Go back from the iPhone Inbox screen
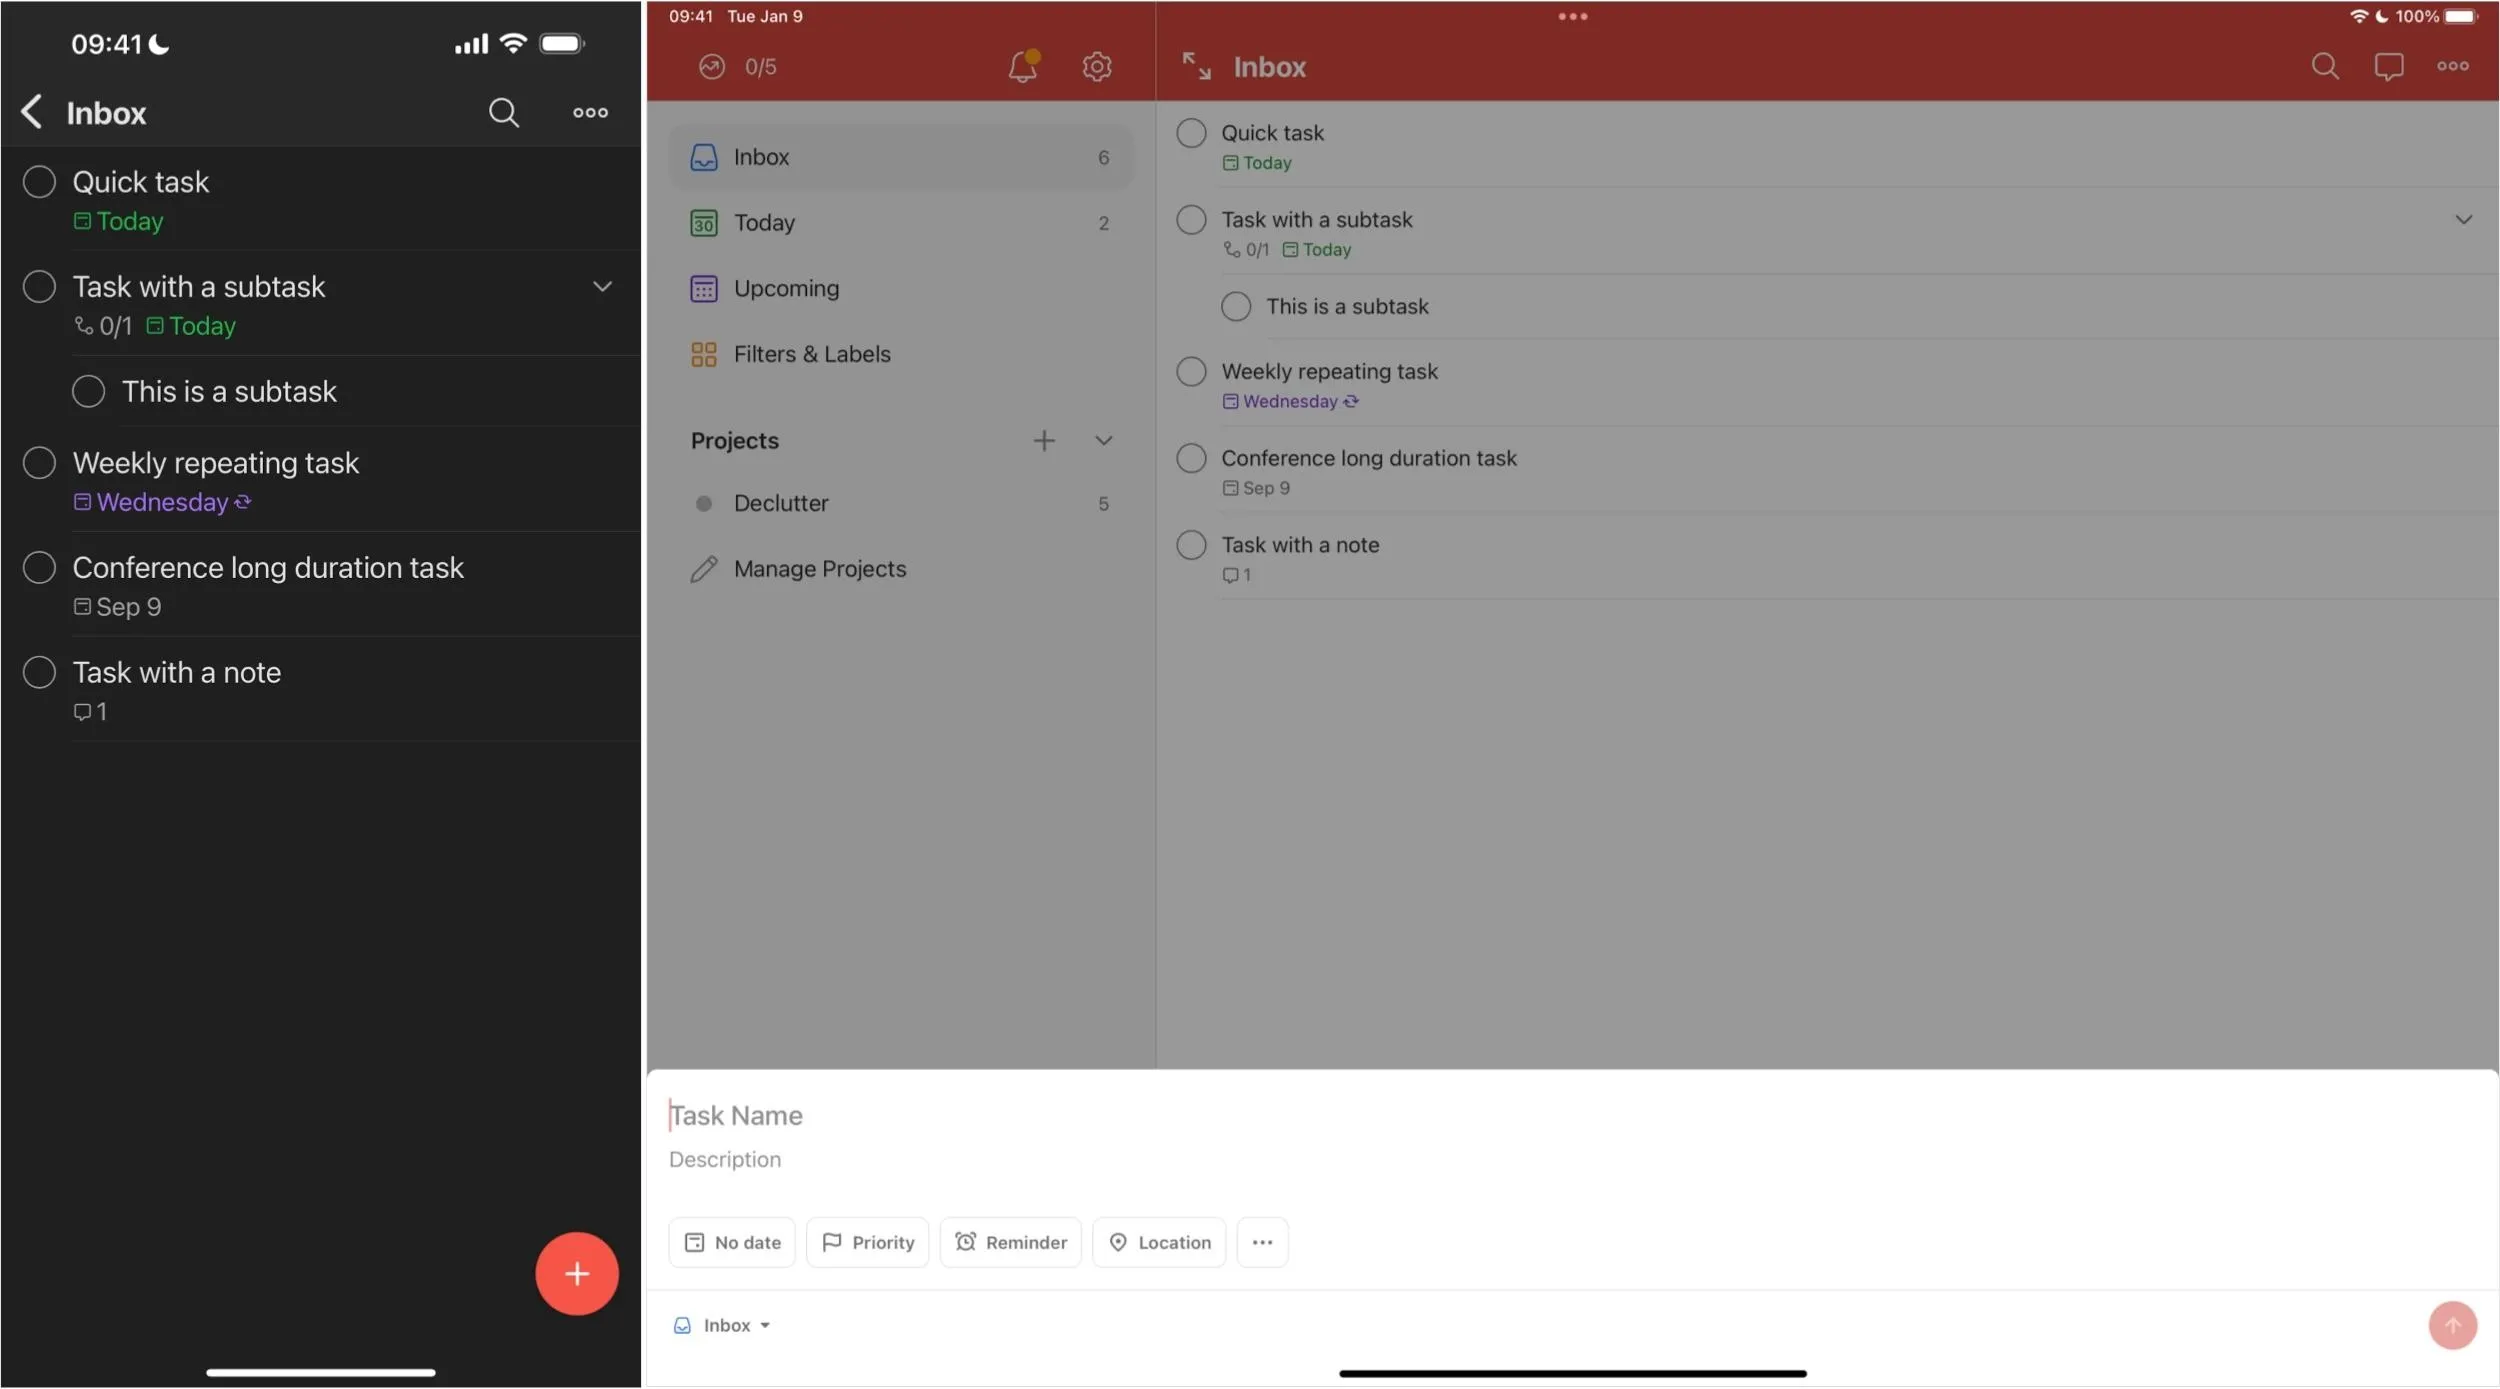Screen dimensions: 2500x1389 [32, 112]
